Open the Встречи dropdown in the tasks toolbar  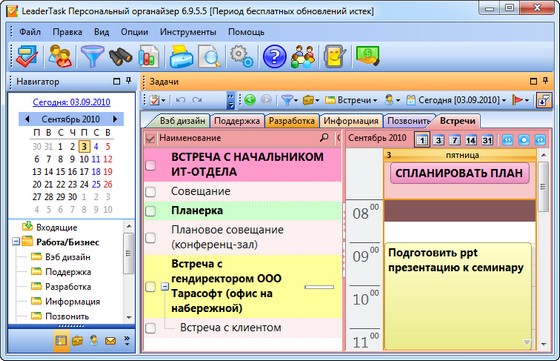point(351,100)
